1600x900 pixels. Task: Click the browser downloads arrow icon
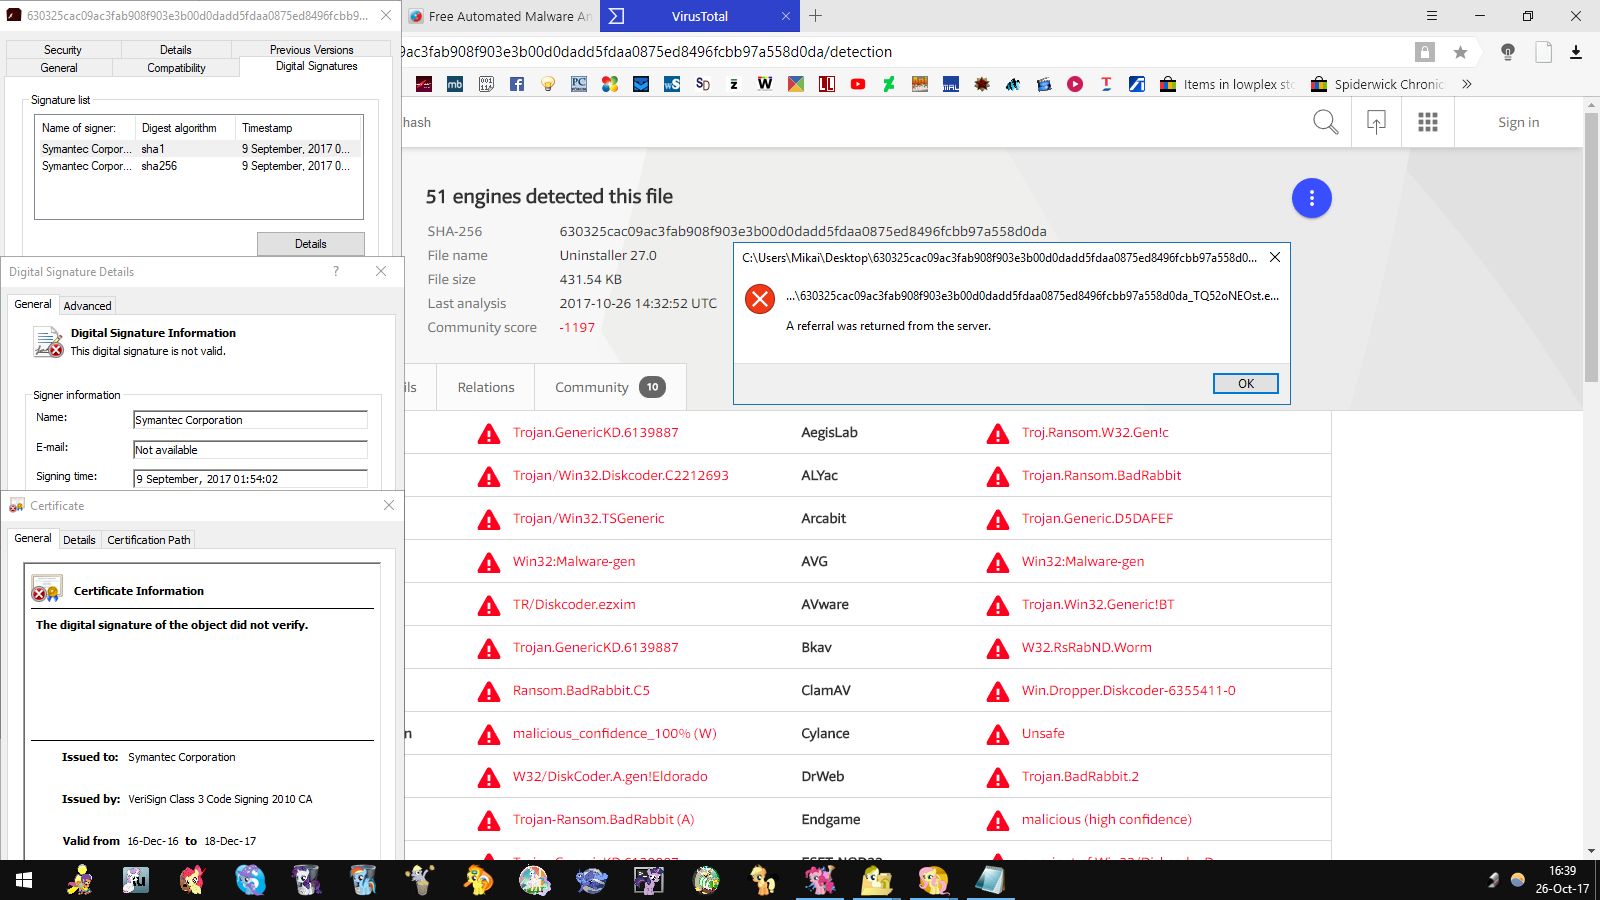(x=1576, y=52)
